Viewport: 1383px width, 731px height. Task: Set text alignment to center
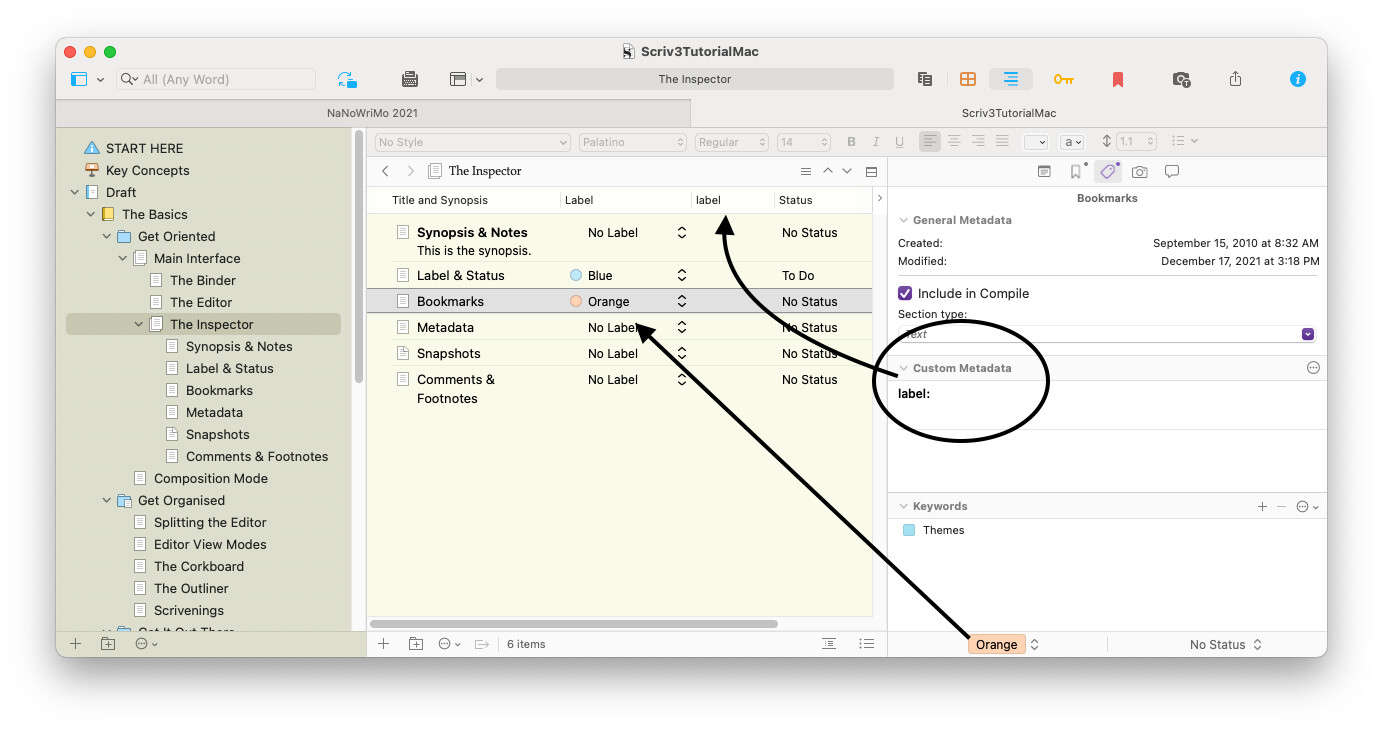tap(954, 142)
